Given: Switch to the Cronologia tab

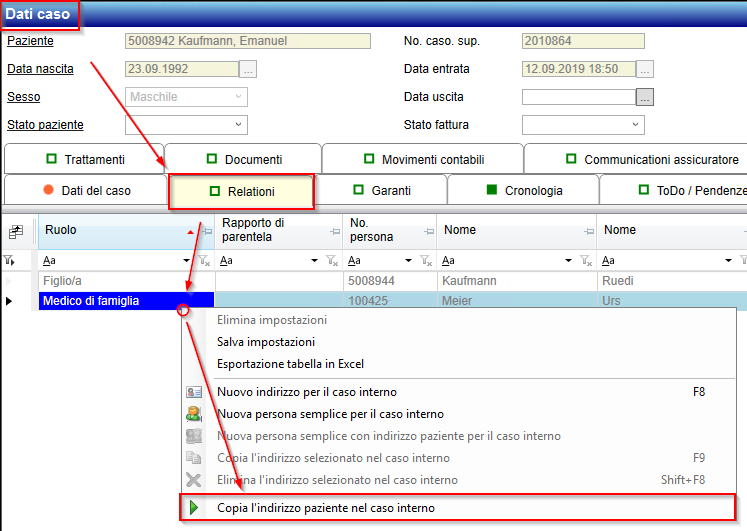Looking at the screenshot, I should pyautogui.click(x=523, y=190).
